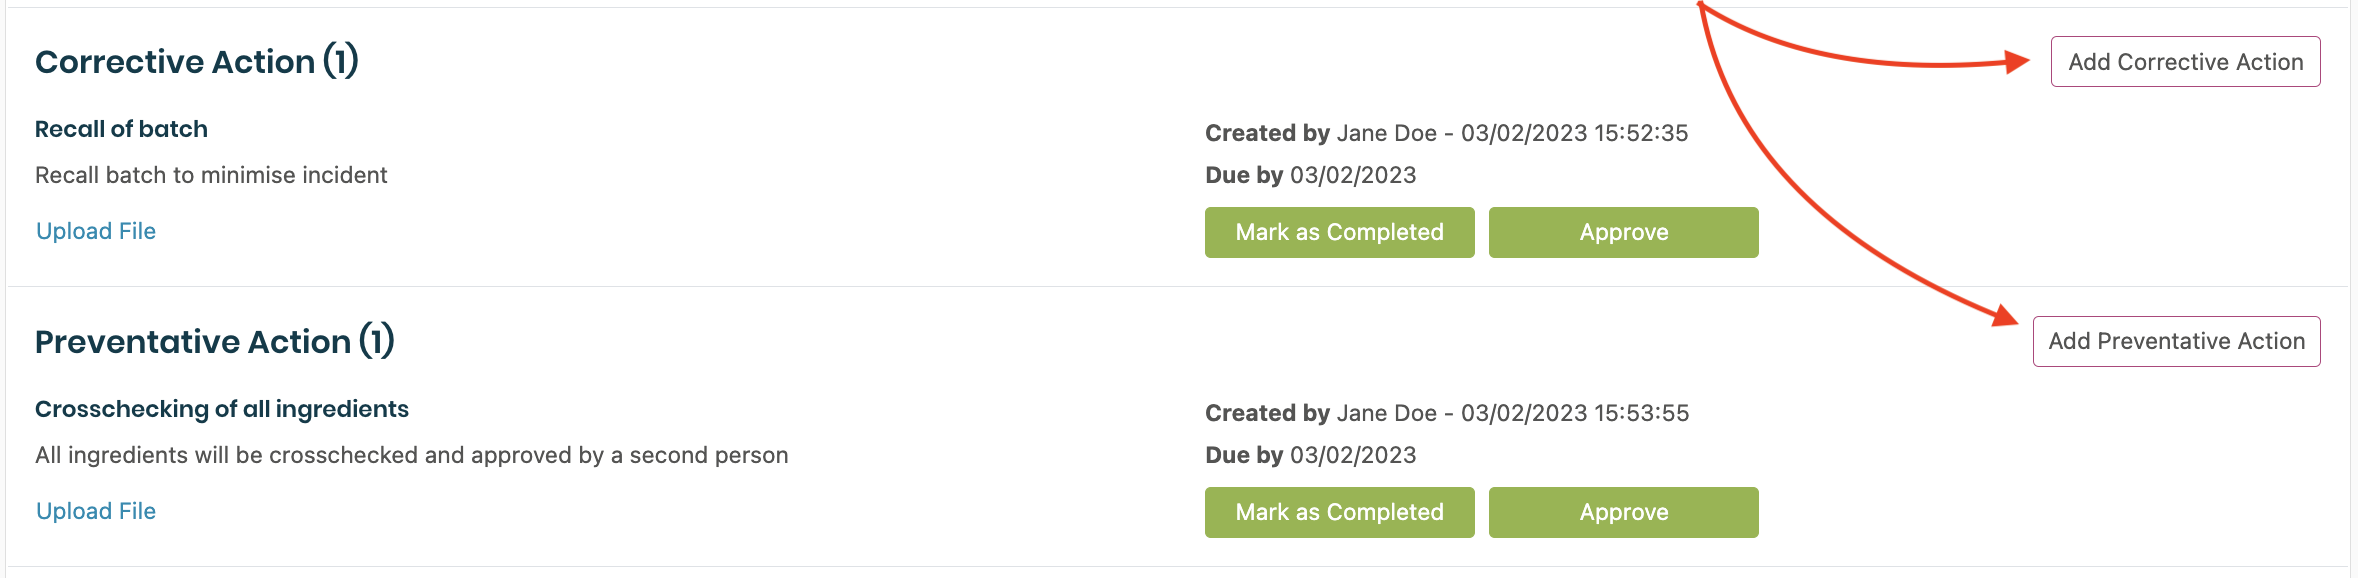
Task: Click the Recall of batch title
Action: (121, 129)
